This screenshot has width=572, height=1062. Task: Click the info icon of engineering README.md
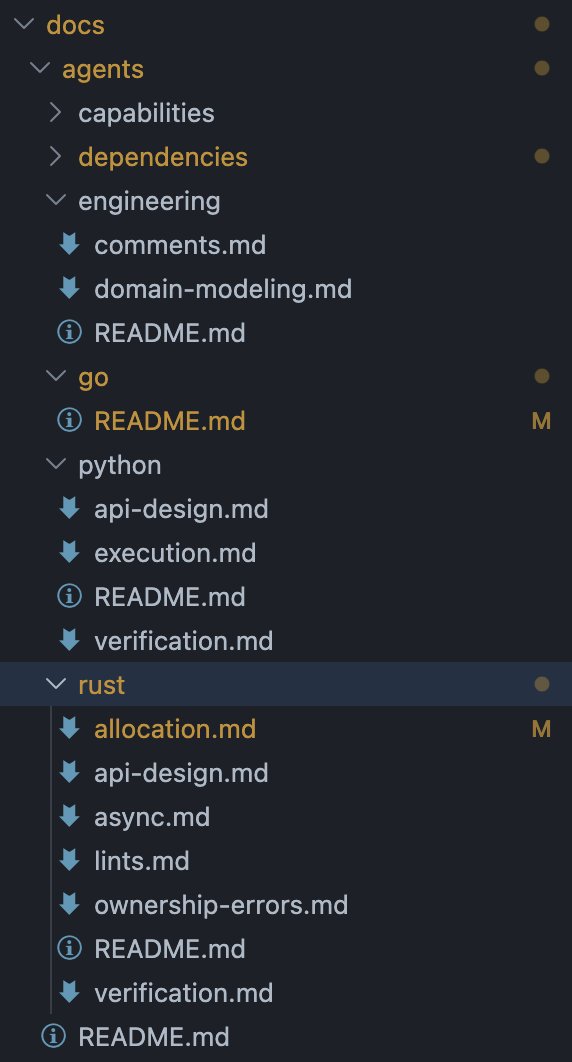[x=69, y=333]
